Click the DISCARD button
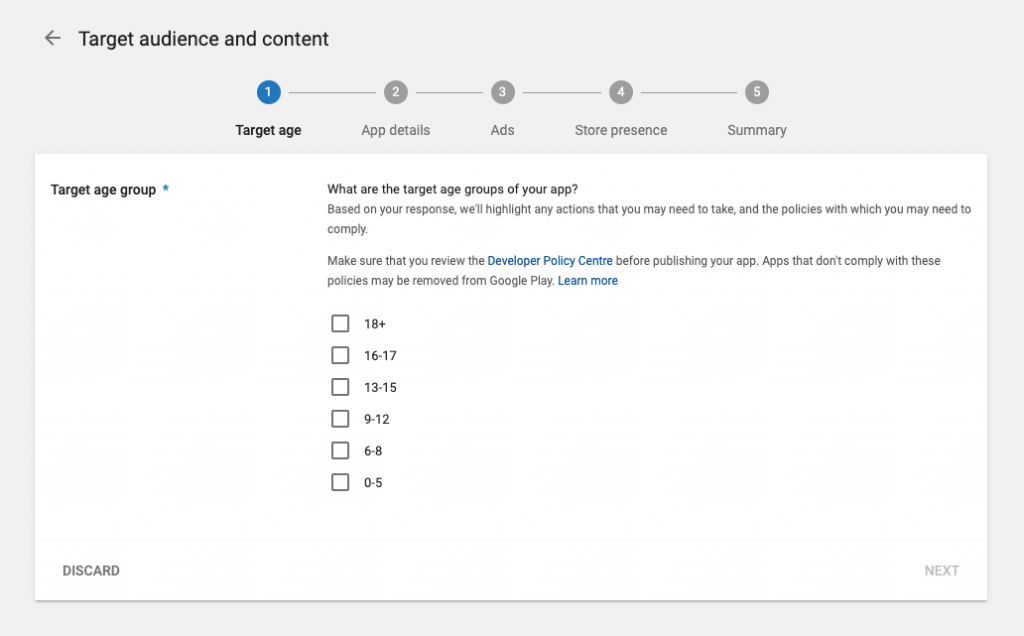This screenshot has width=1024, height=636. pyautogui.click(x=92, y=570)
